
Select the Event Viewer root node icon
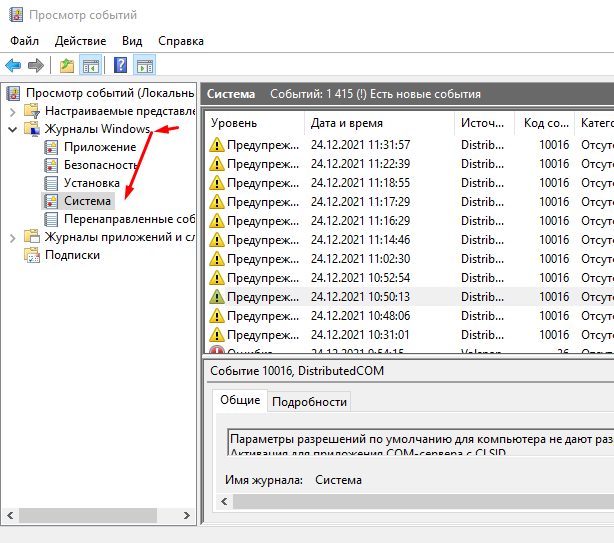14,93
